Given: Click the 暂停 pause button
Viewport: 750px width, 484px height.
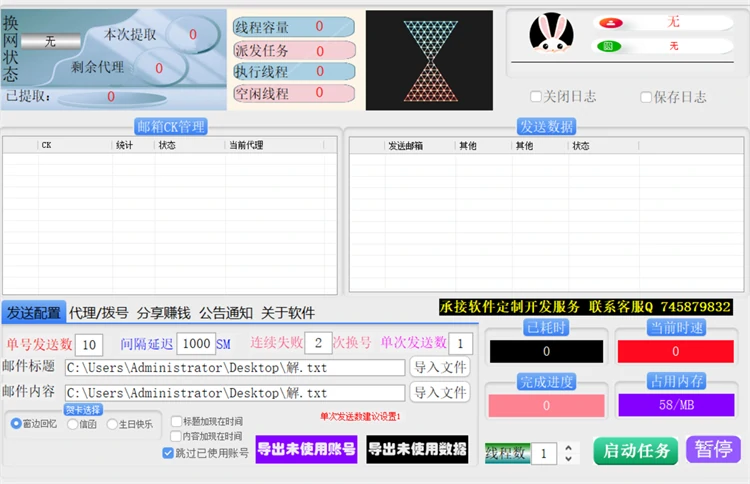Looking at the screenshot, I should click(x=713, y=449).
